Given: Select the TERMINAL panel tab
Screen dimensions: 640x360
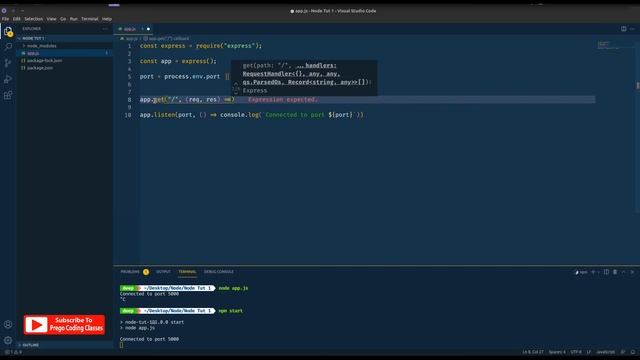Looking at the screenshot, I should 187,272.
